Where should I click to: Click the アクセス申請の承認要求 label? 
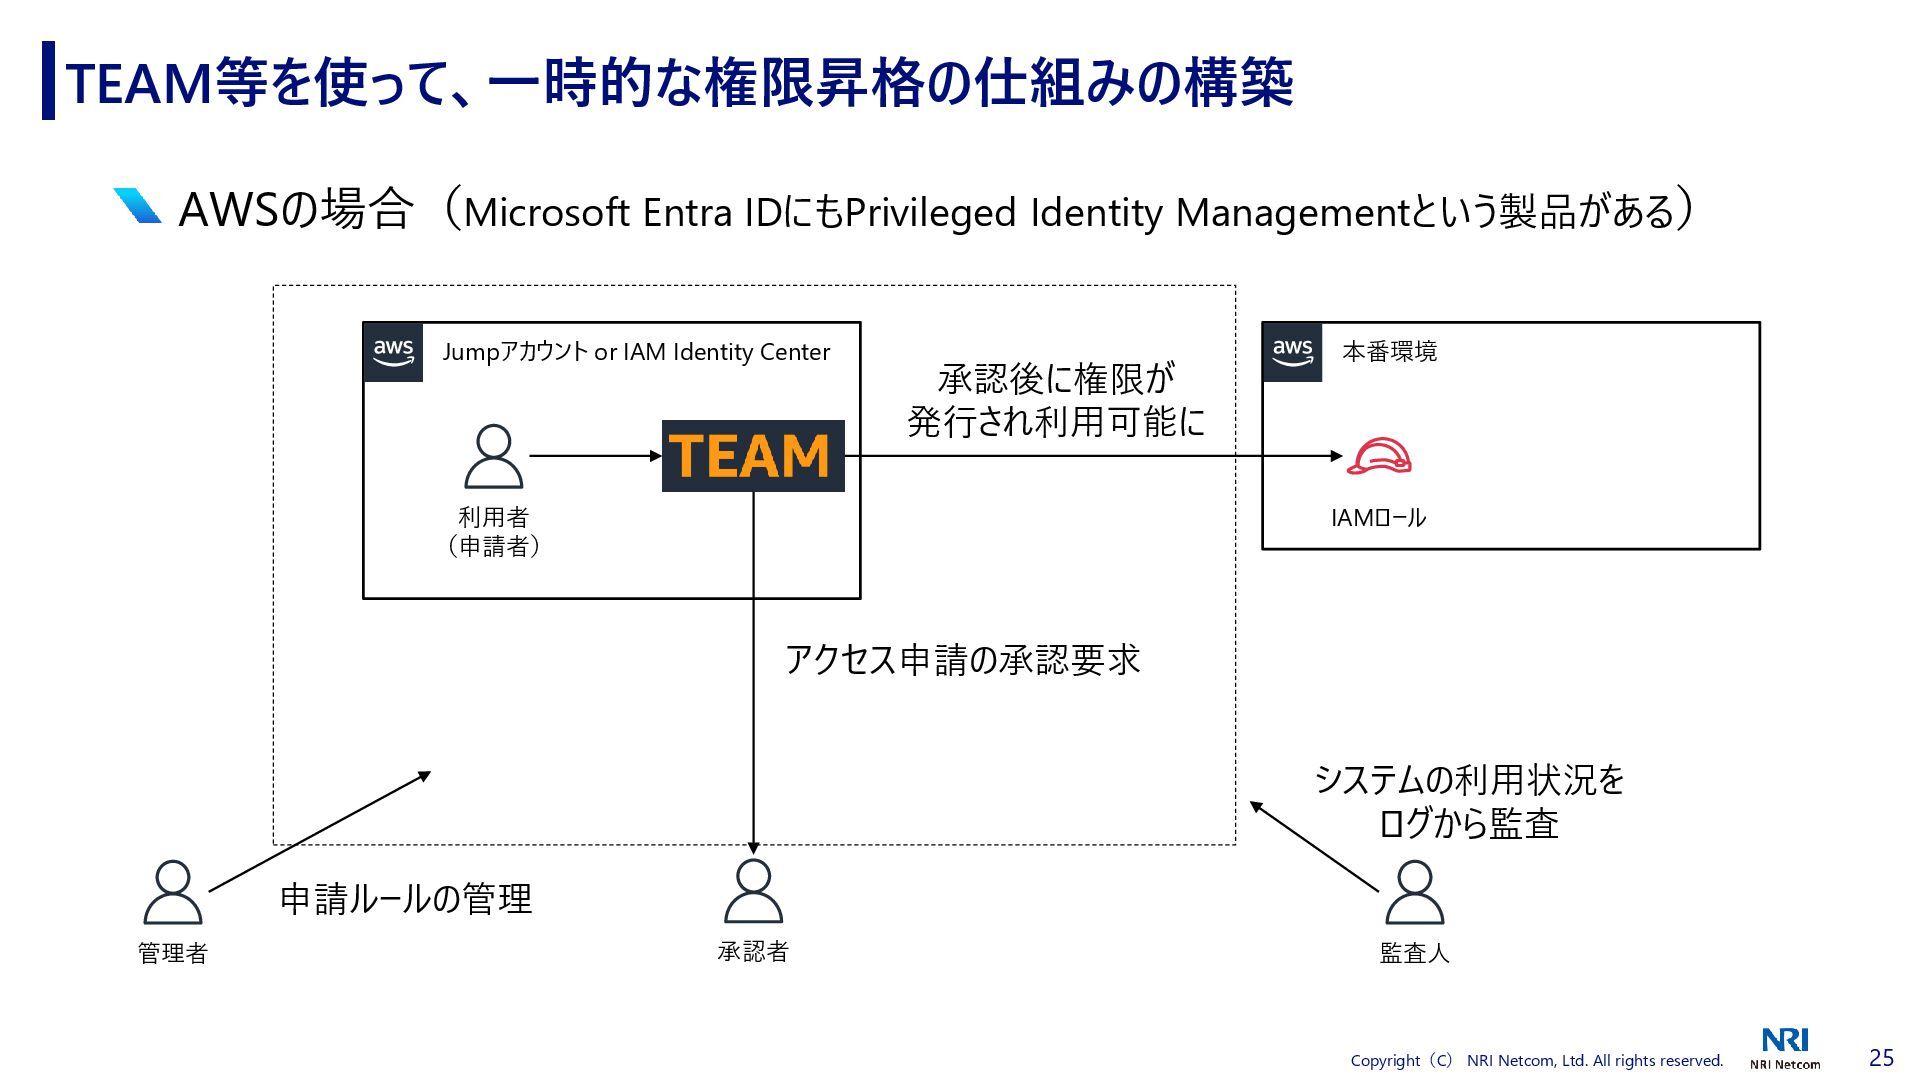click(962, 660)
